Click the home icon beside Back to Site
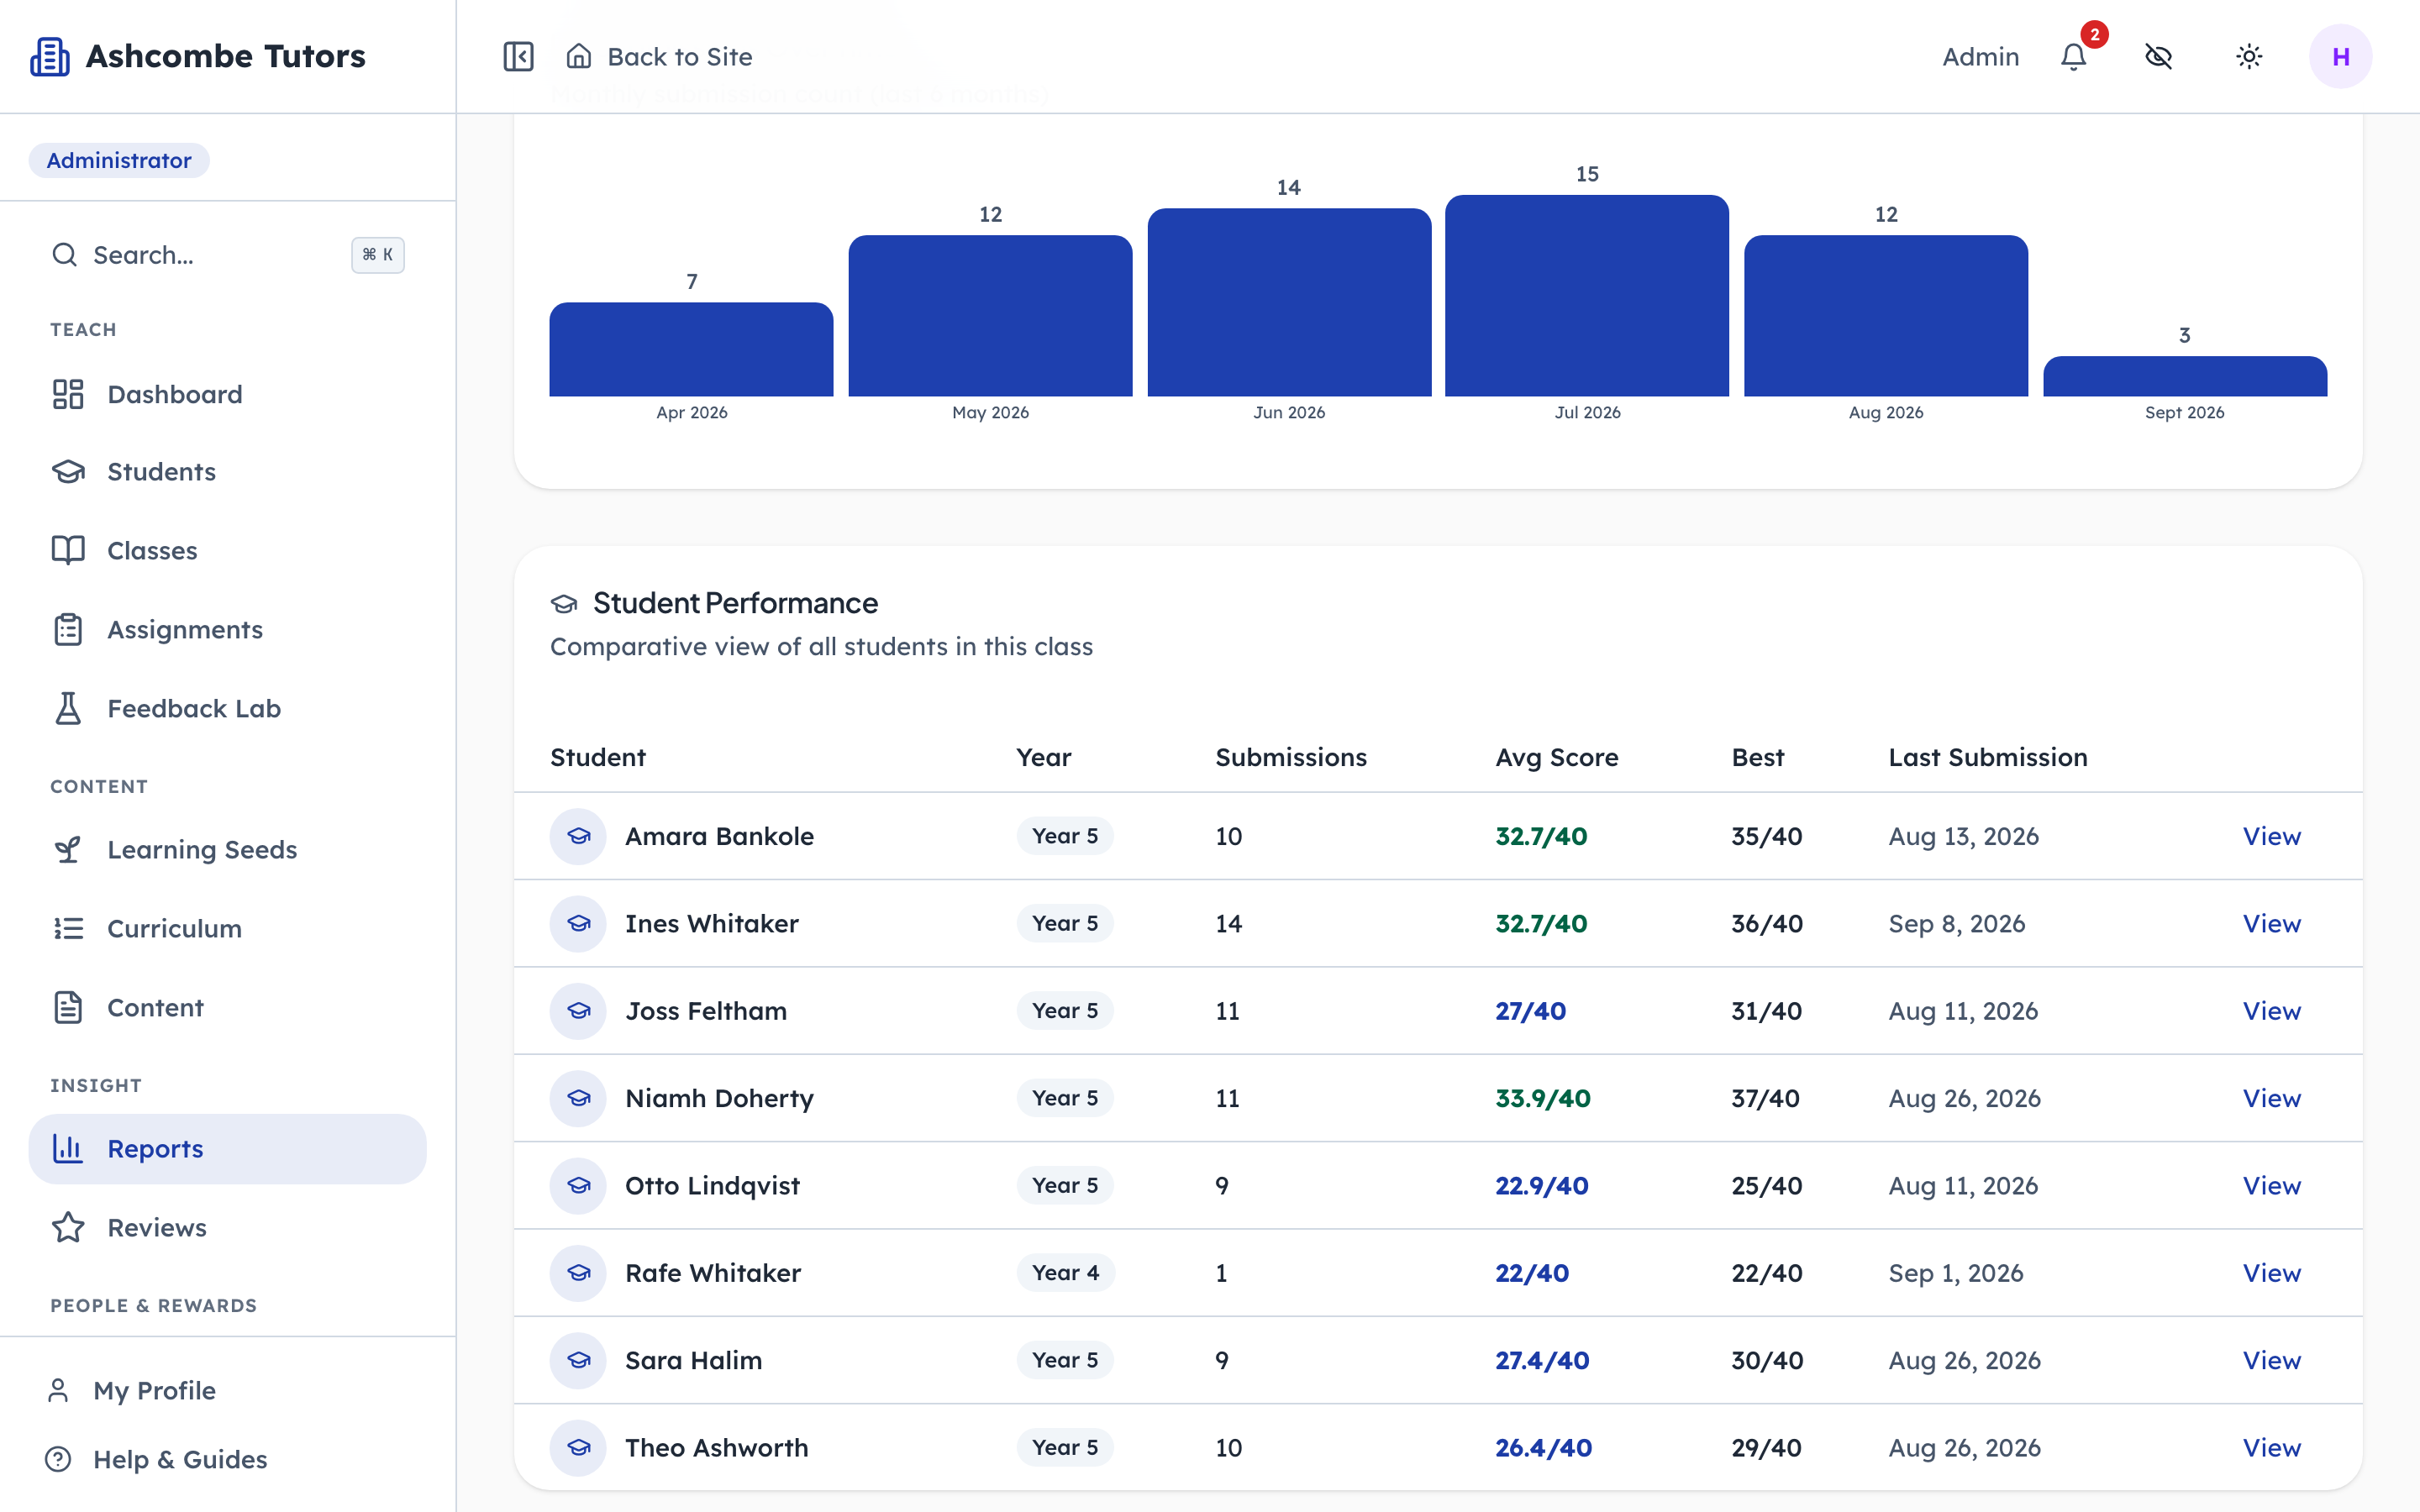Viewport: 2420px width, 1512px height. [579, 56]
